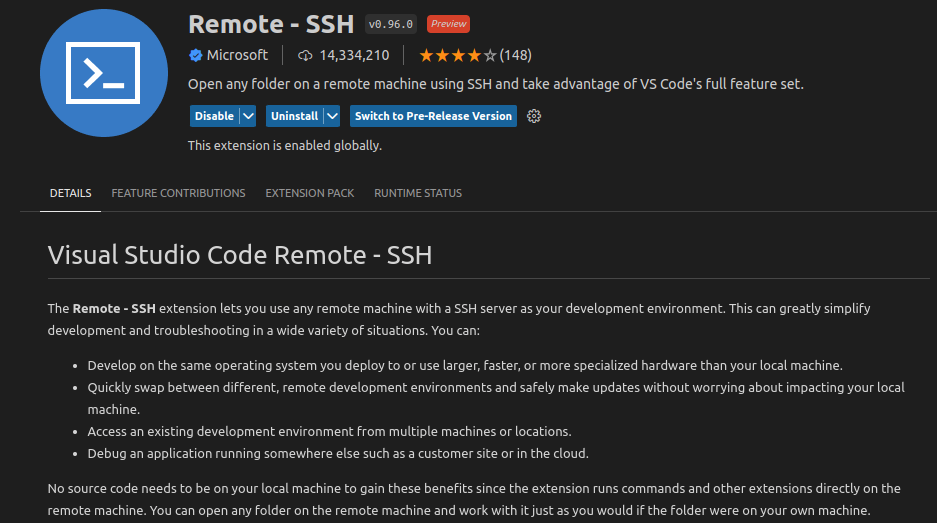Screen dimensions: 937x523
Task: Click bold 'Remote - SSH' in first paragraph
Action: [114, 308]
